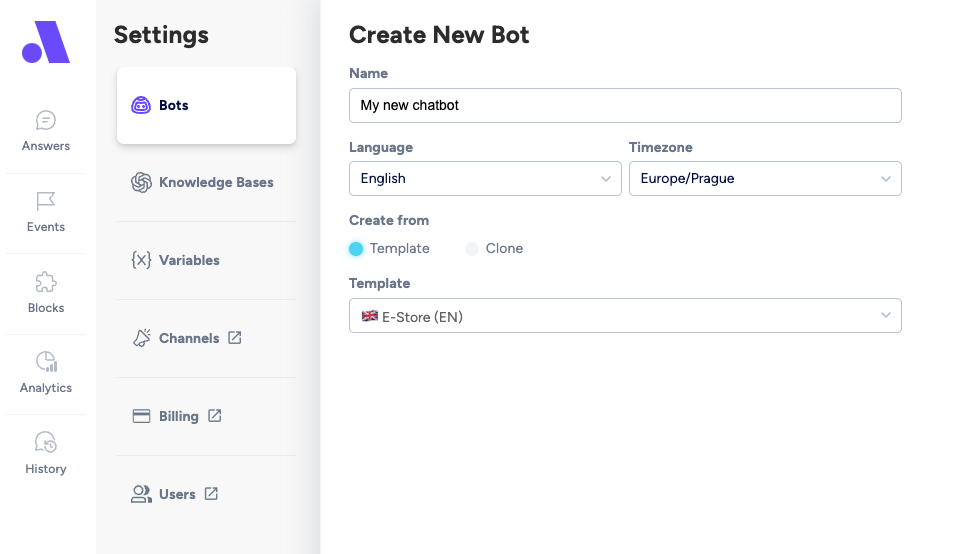Image resolution: width=967 pixels, height=554 pixels.
Task: Click the Bots robot face icon
Action: 141,105
